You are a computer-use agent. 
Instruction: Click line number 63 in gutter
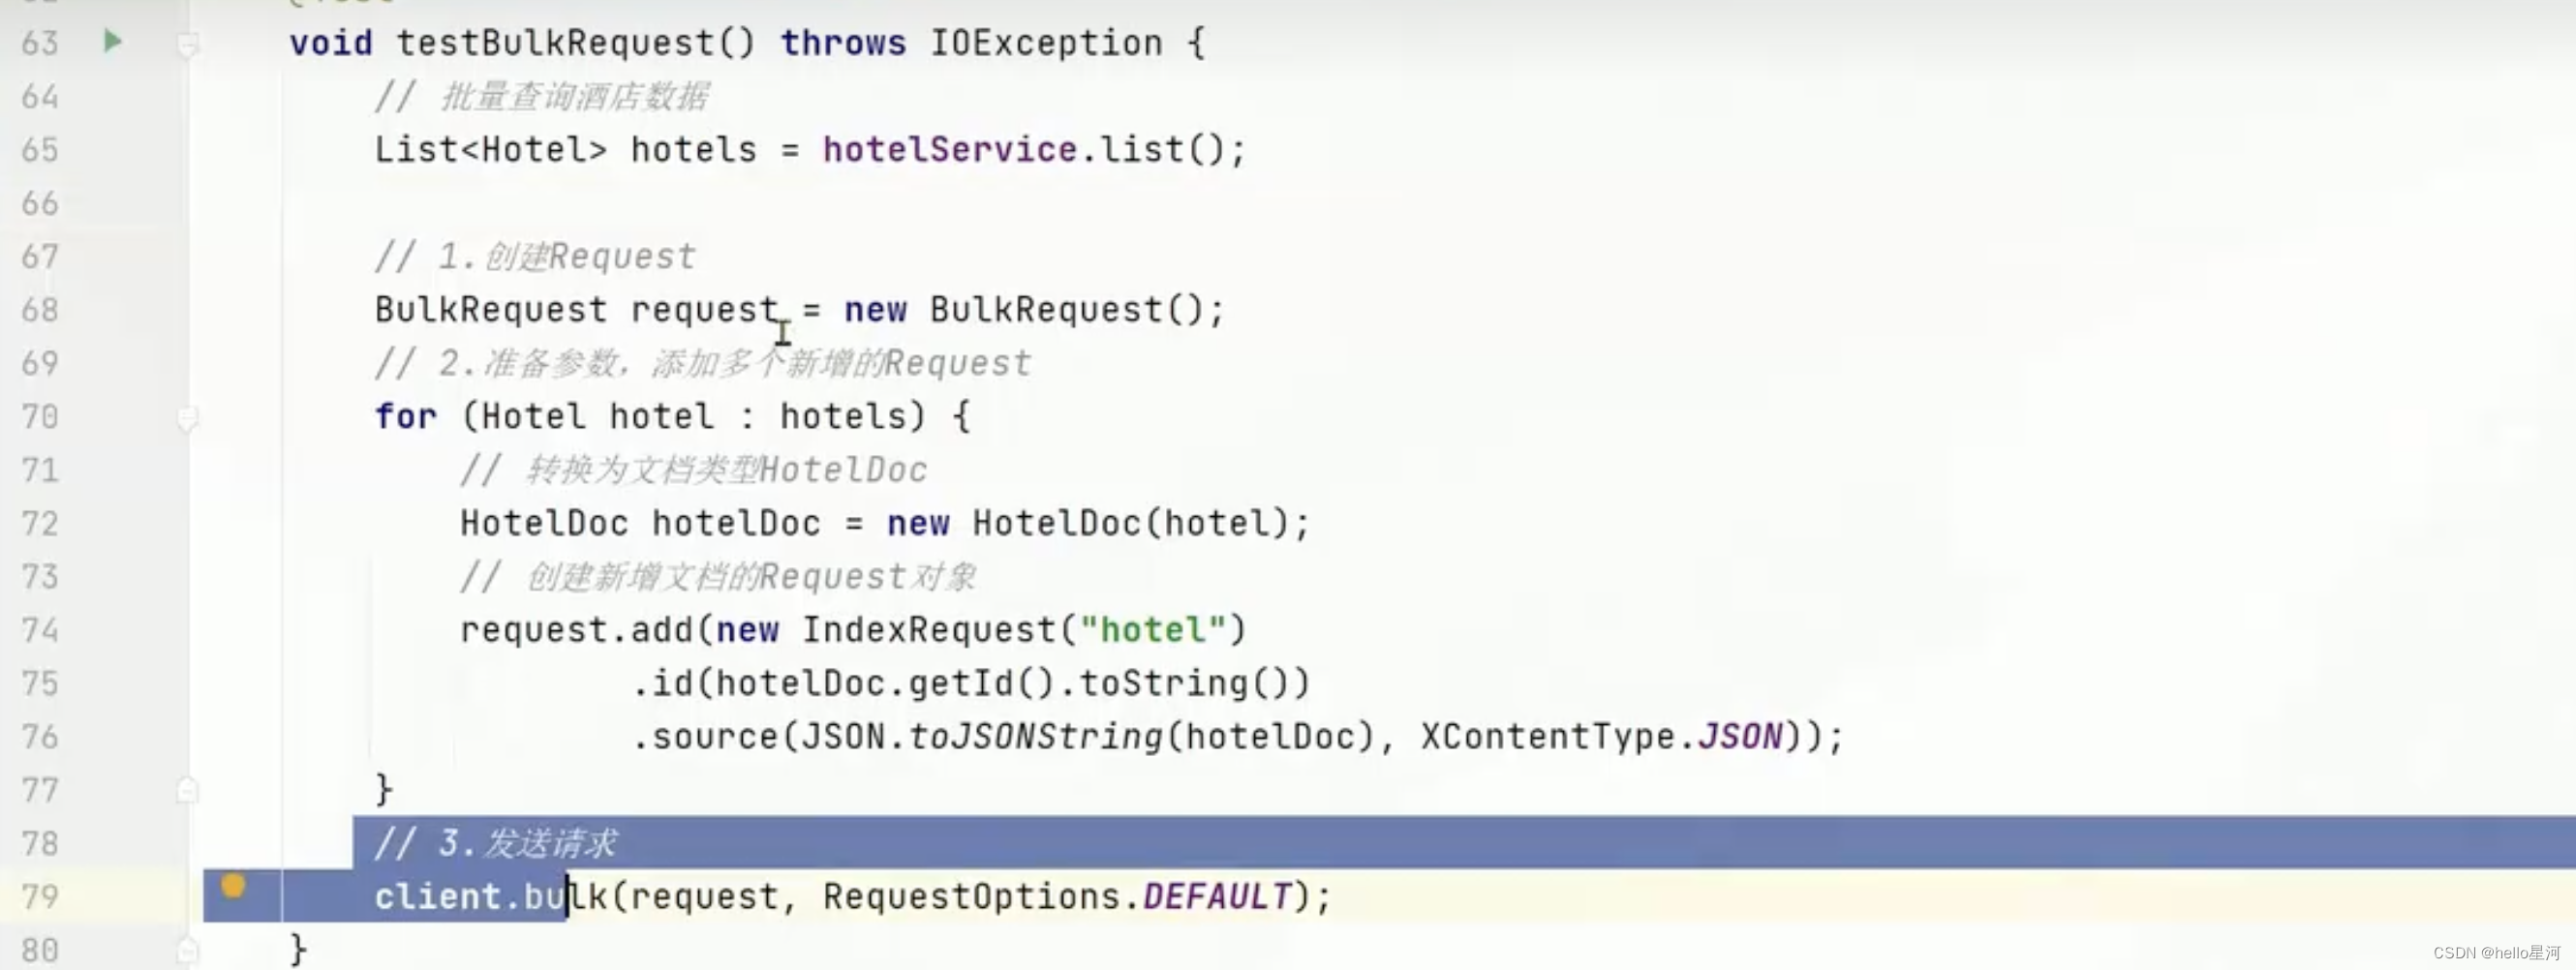[x=40, y=43]
